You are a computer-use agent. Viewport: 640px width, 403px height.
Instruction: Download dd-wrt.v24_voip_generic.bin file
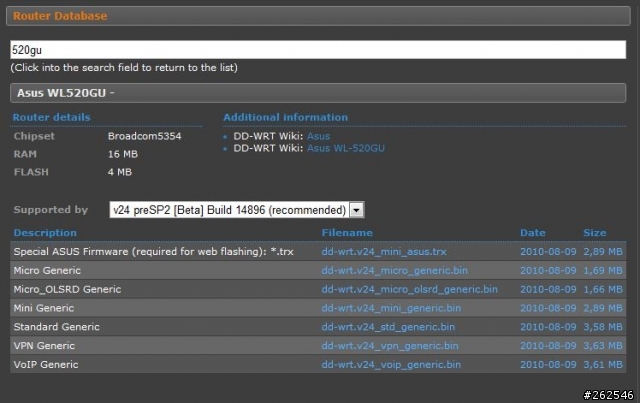coord(391,364)
